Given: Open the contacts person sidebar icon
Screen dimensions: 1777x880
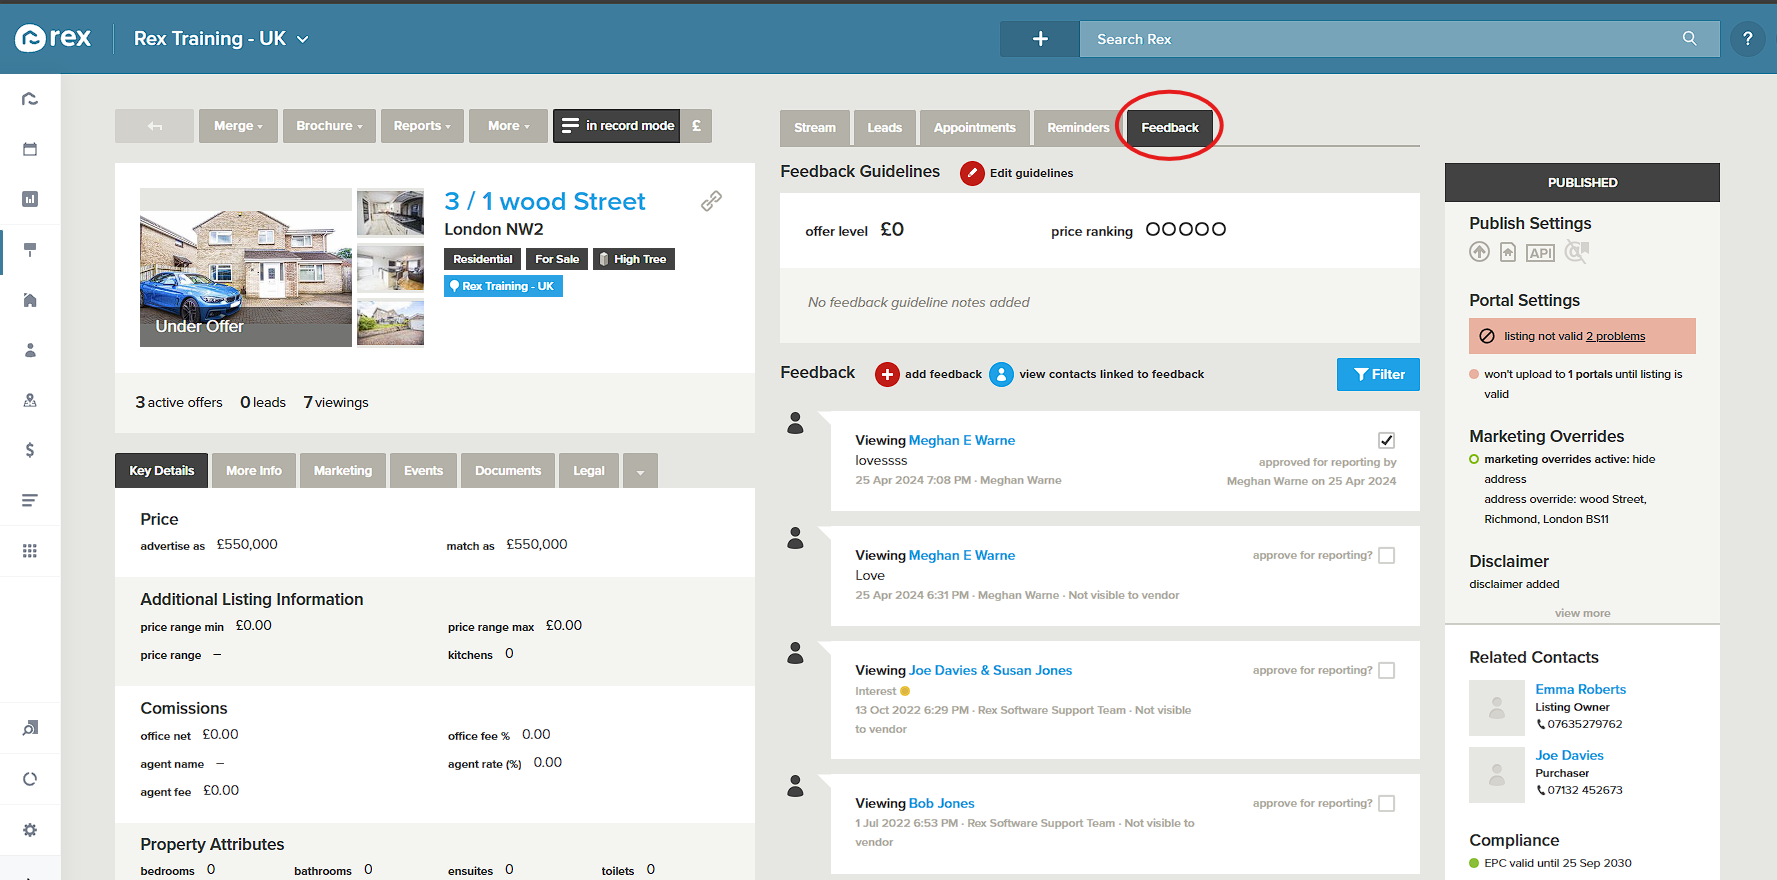Looking at the screenshot, I should pyautogui.click(x=30, y=350).
